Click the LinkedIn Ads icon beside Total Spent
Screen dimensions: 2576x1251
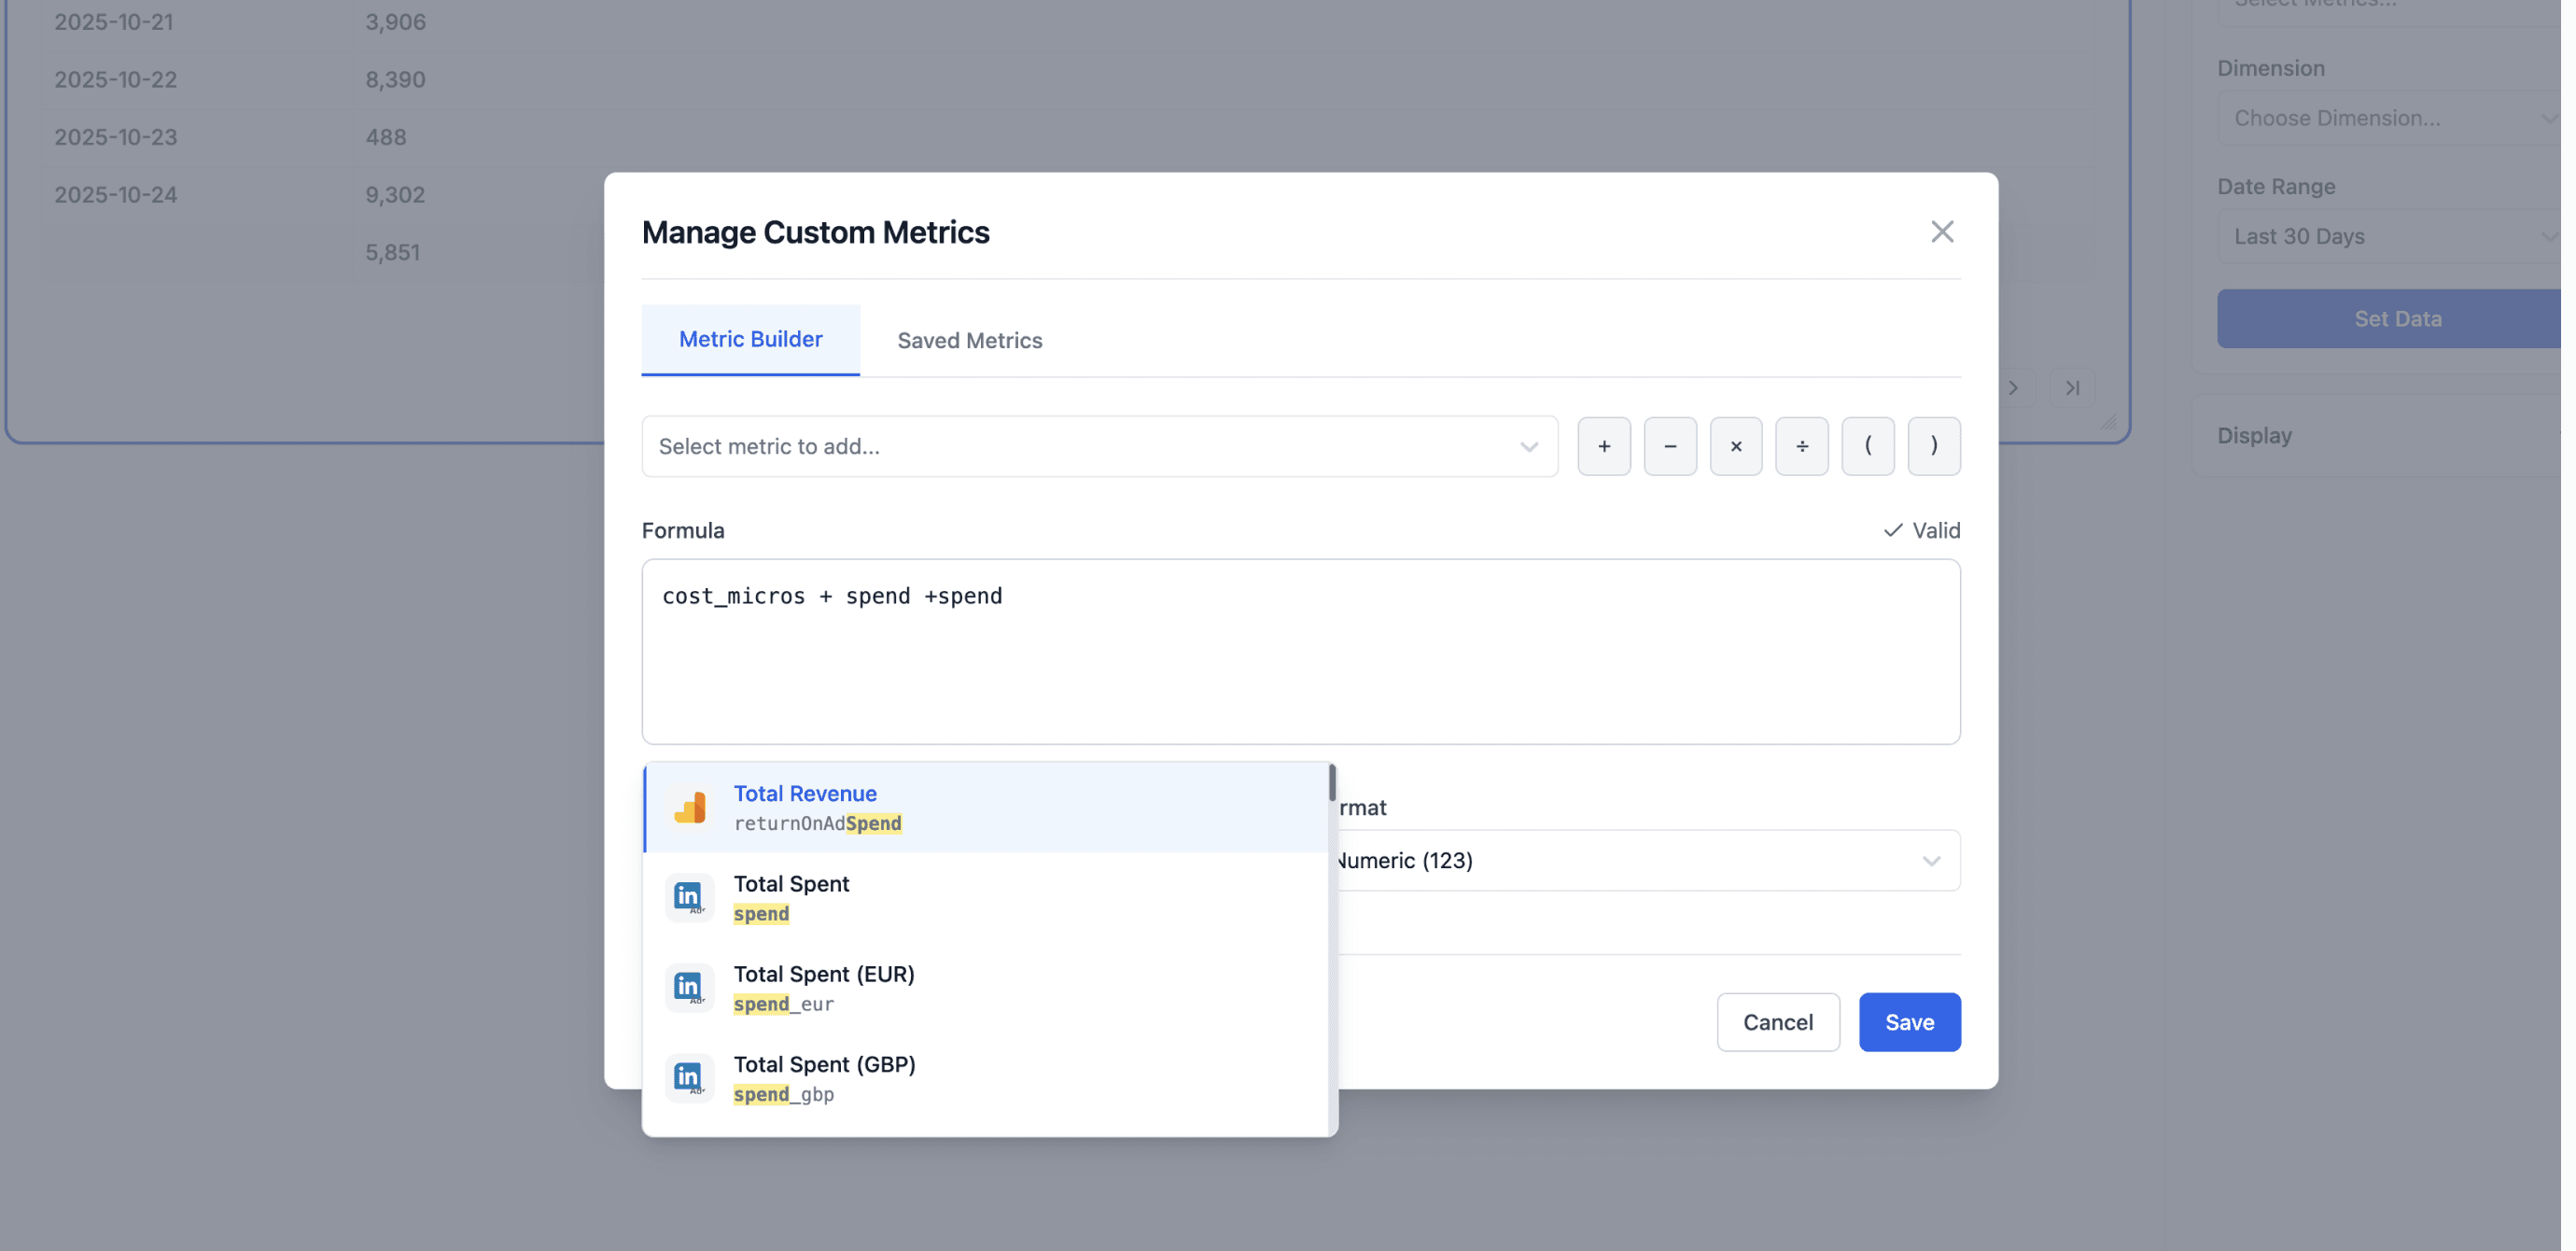(x=688, y=897)
